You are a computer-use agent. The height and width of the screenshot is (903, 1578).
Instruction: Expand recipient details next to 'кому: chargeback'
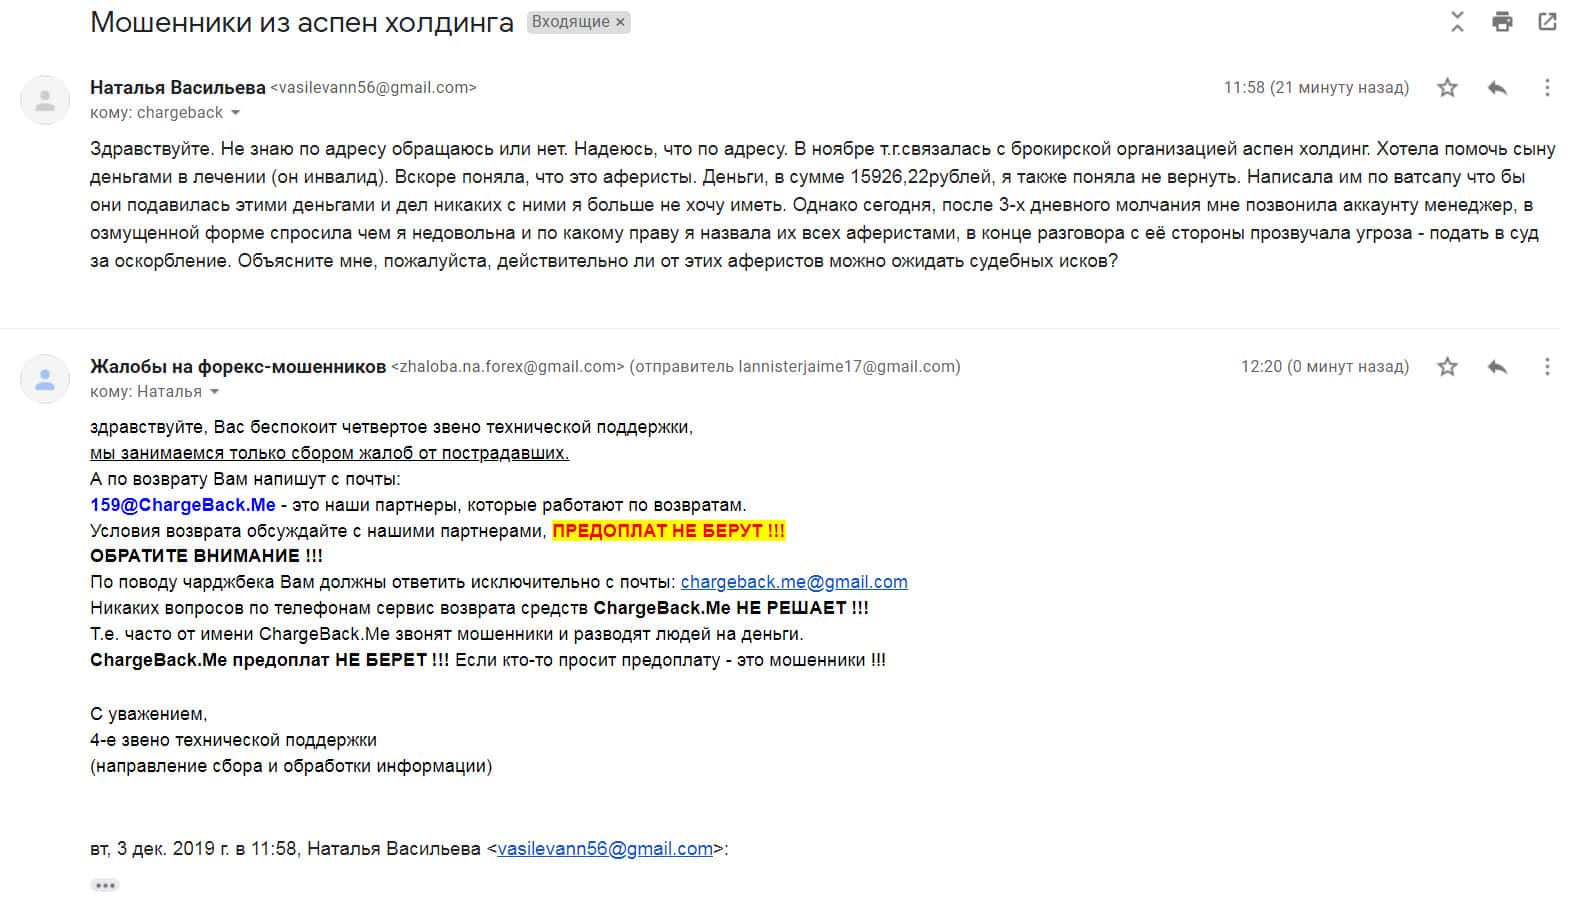(x=236, y=113)
